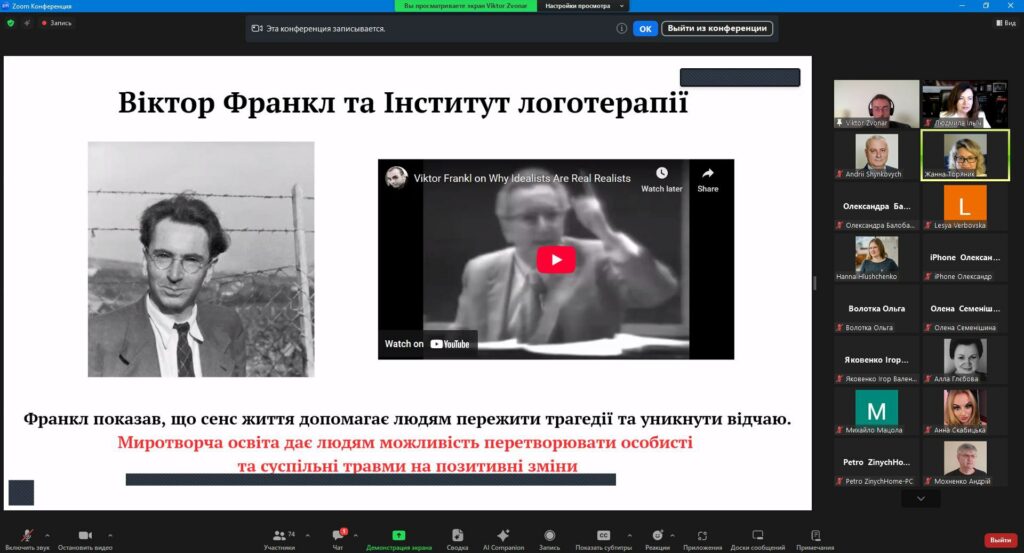Click the green screen-viewing banner at the top
The height and width of the screenshot is (553, 1024).
[x=466, y=6]
